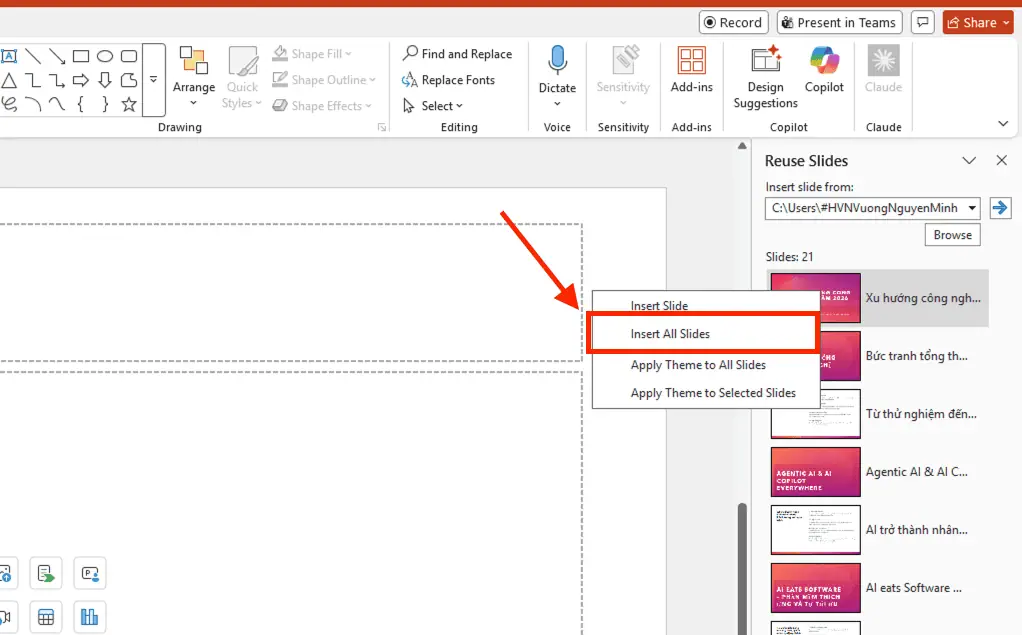Viewport: 1022px width, 635px height.
Task: Select the Left Brace shape
Action: (x=81, y=104)
